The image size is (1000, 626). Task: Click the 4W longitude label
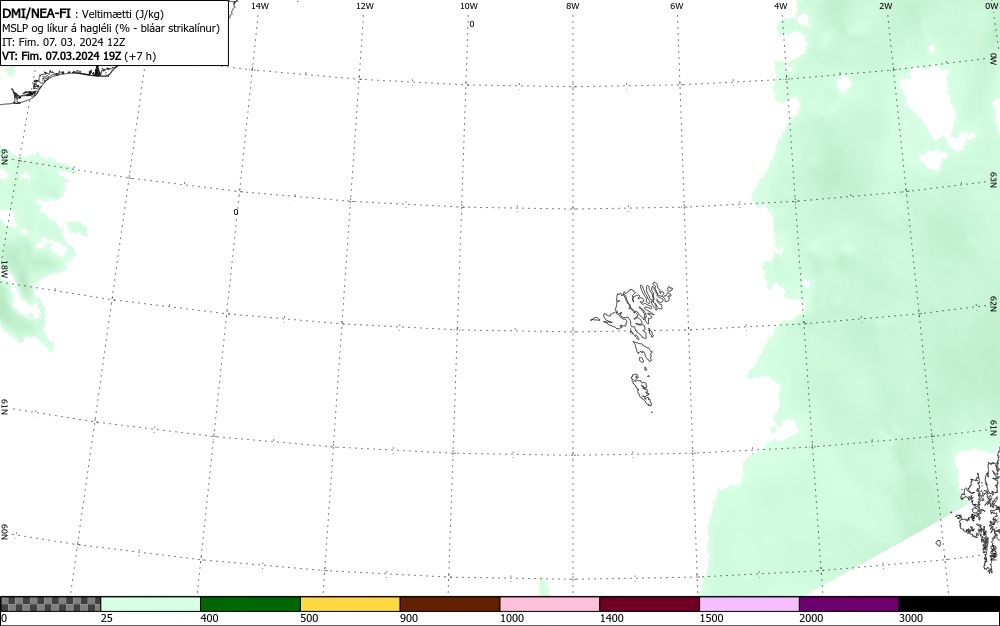(781, 6)
